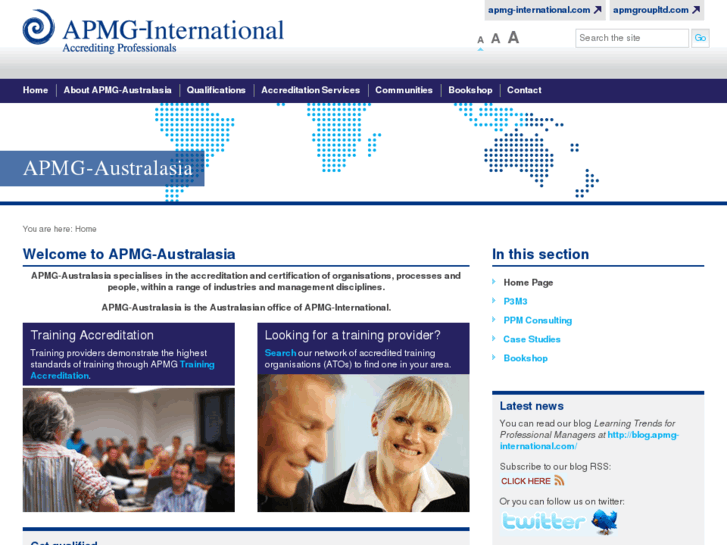This screenshot has width=727, height=545.
Task: Click the smiling man and woman photo
Action: (x=364, y=443)
